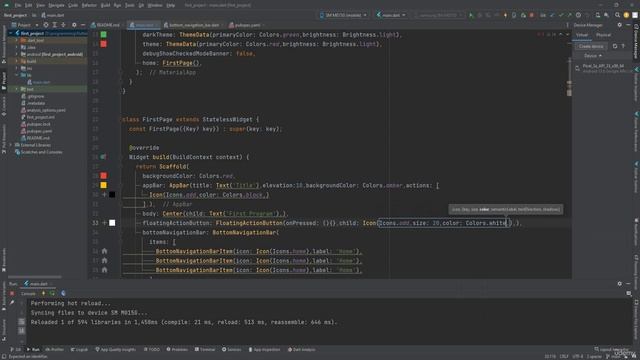Open Device Manager help question mark
This screenshot has width=640, height=360.
click(623, 46)
